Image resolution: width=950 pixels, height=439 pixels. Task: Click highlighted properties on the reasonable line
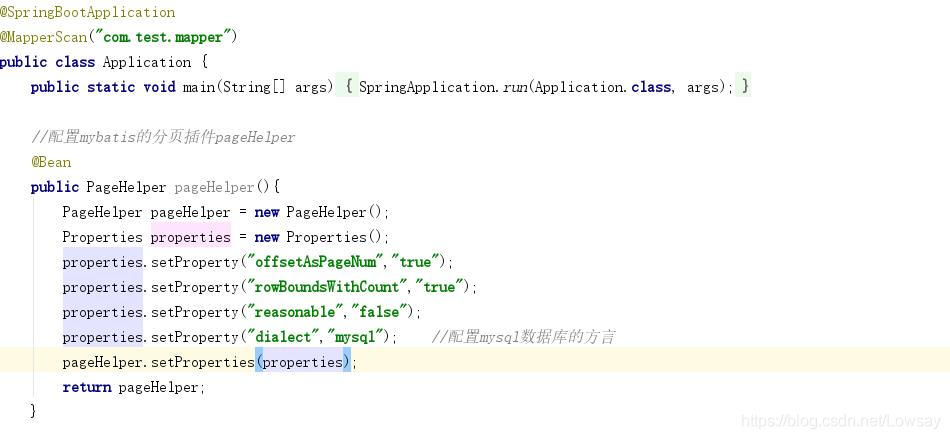click(102, 312)
